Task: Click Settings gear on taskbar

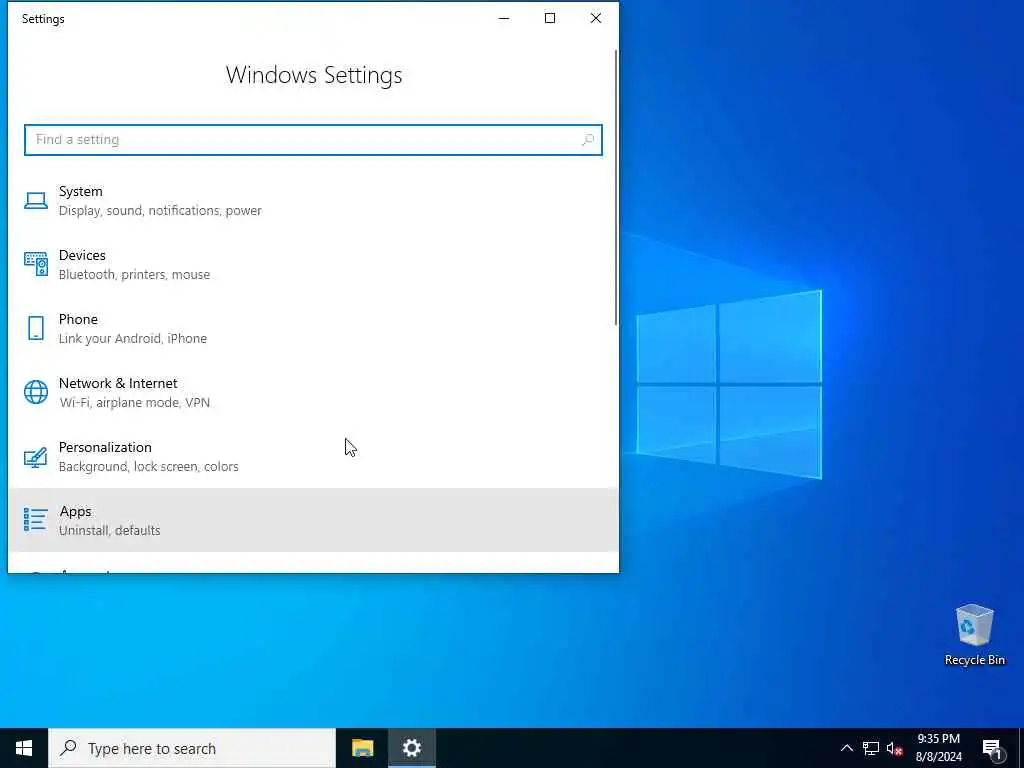Action: click(x=411, y=748)
